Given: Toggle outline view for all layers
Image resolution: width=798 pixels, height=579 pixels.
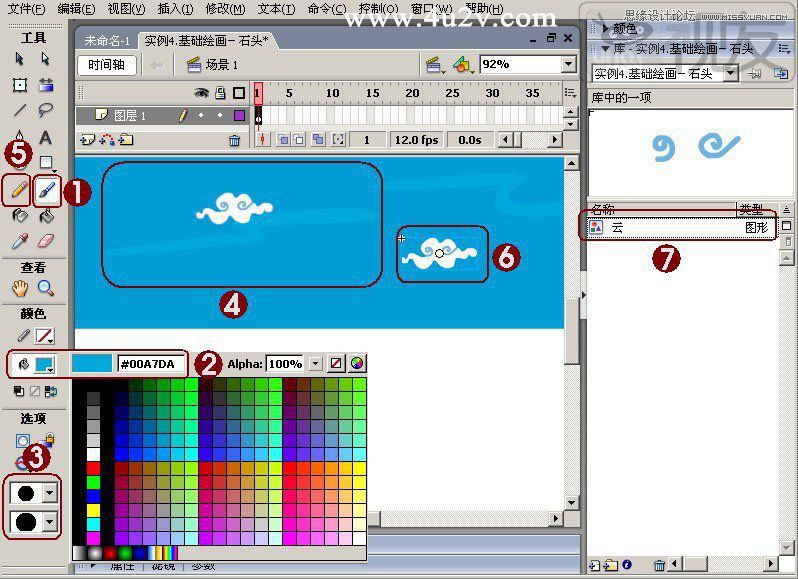Looking at the screenshot, I should click(238, 93).
